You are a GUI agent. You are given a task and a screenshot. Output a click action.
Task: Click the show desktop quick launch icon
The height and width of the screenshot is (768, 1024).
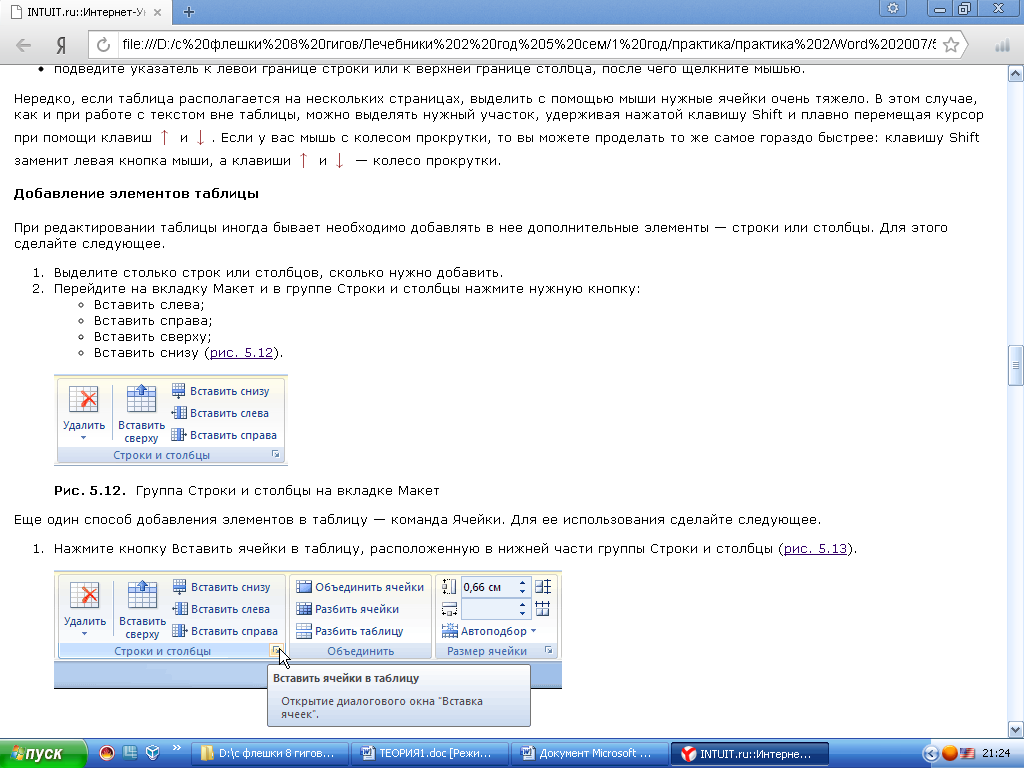click(x=130, y=753)
